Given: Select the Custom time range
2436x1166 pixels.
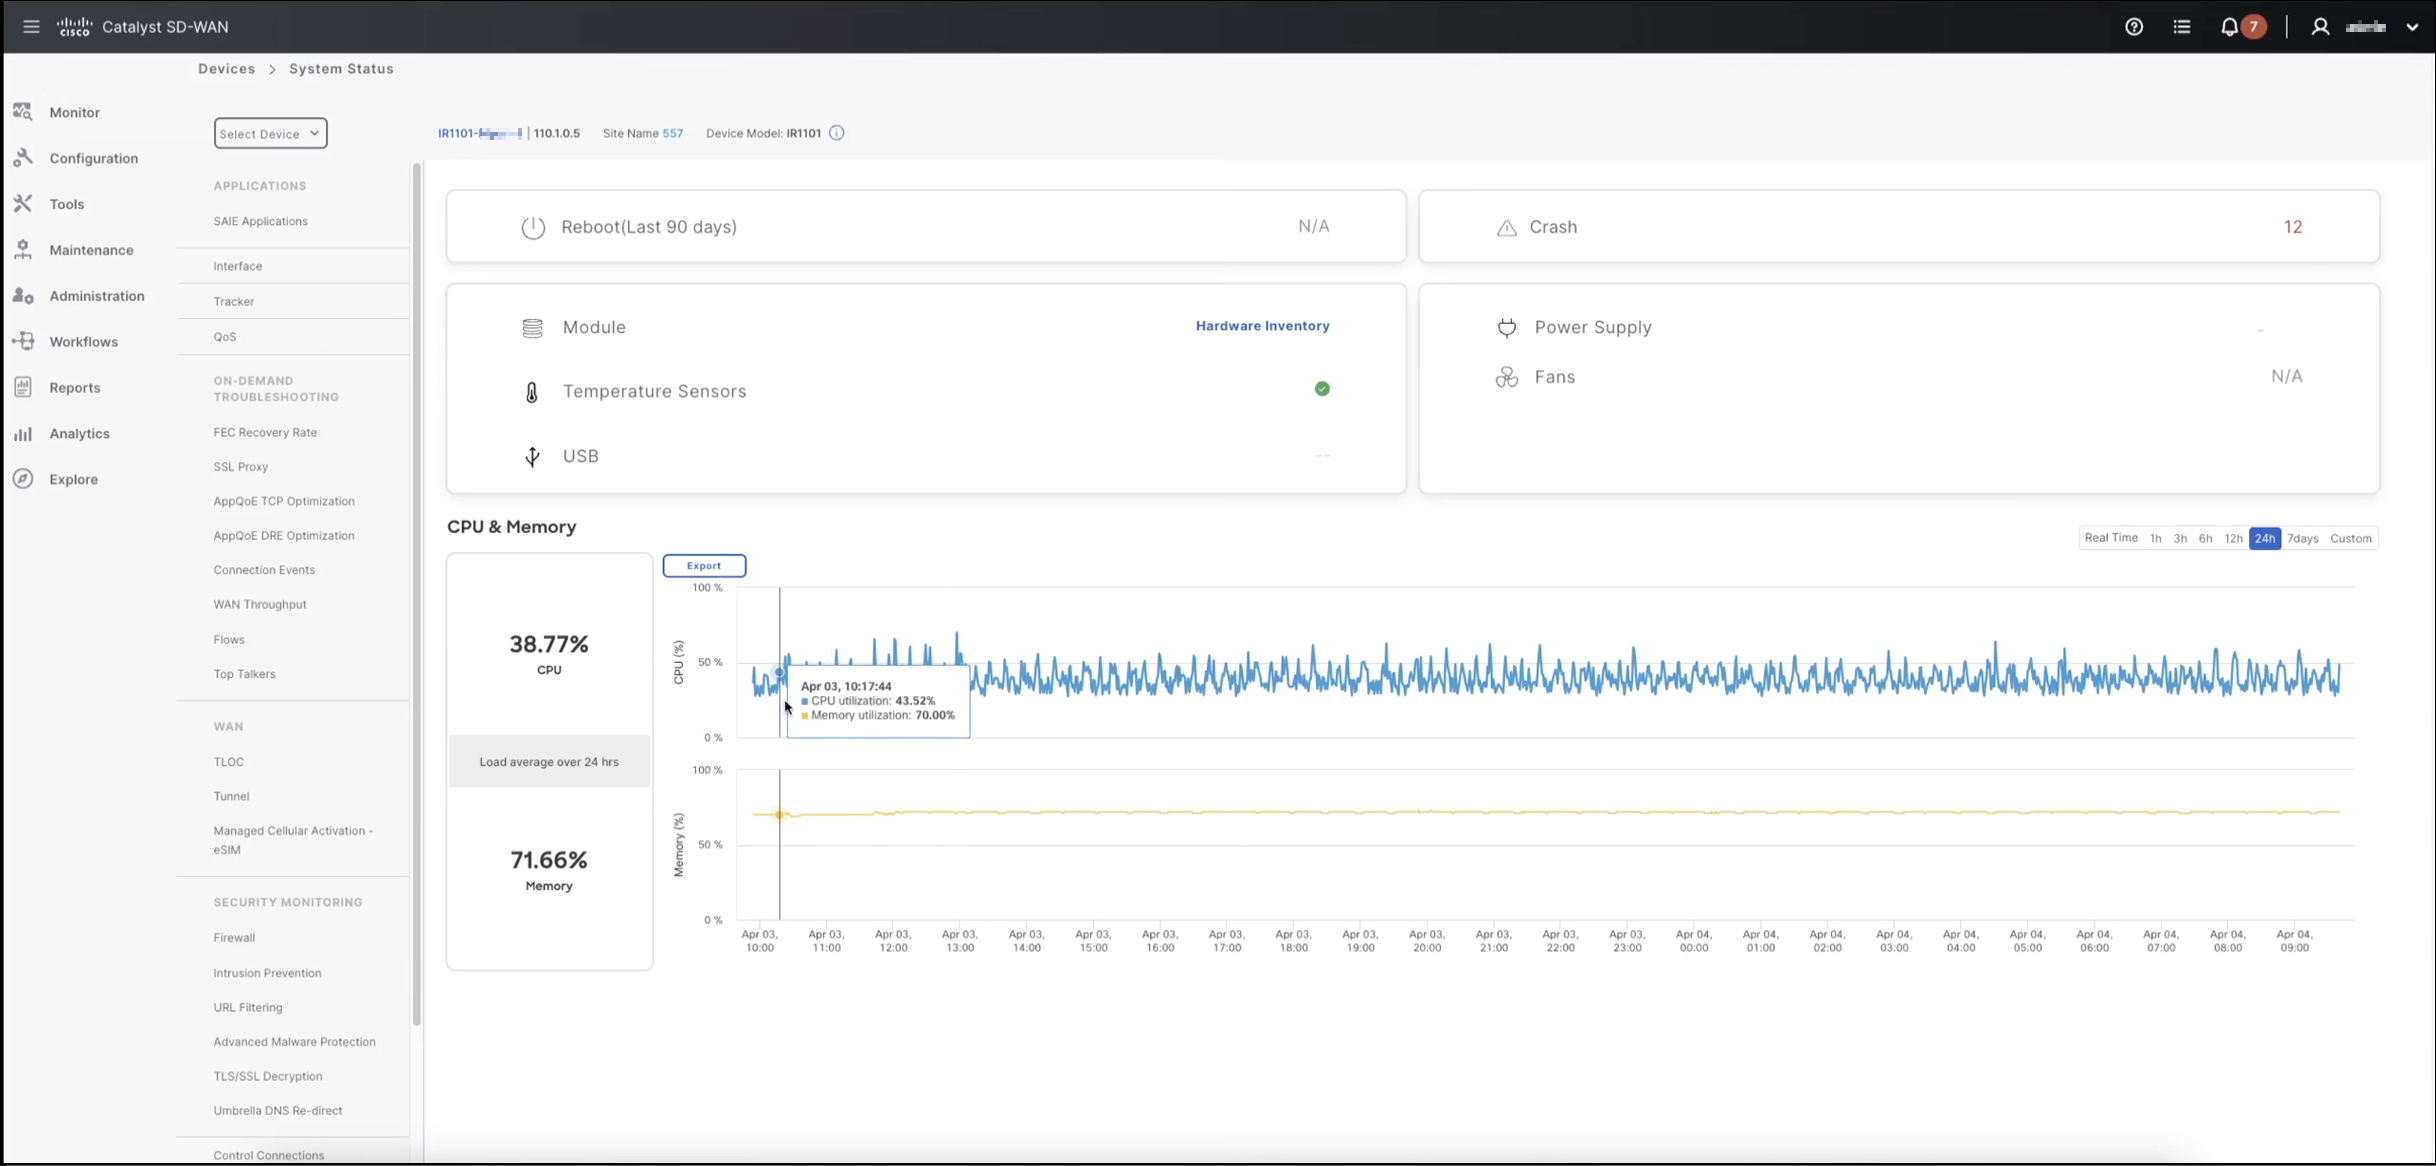Looking at the screenshot, I should [x=2350, y=538].
